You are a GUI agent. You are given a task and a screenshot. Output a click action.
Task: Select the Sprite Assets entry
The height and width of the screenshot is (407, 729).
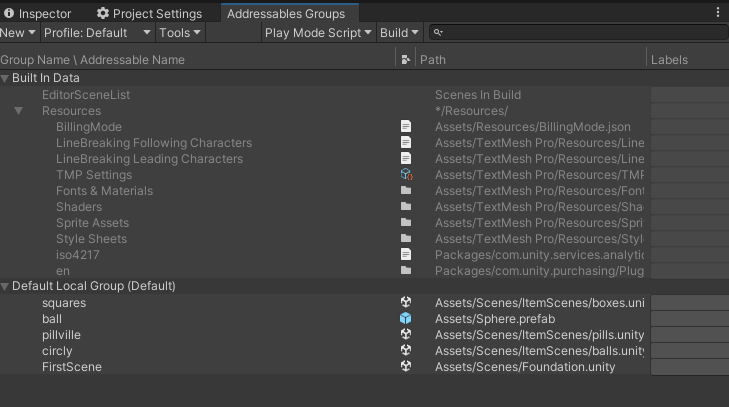click(93, 223)
